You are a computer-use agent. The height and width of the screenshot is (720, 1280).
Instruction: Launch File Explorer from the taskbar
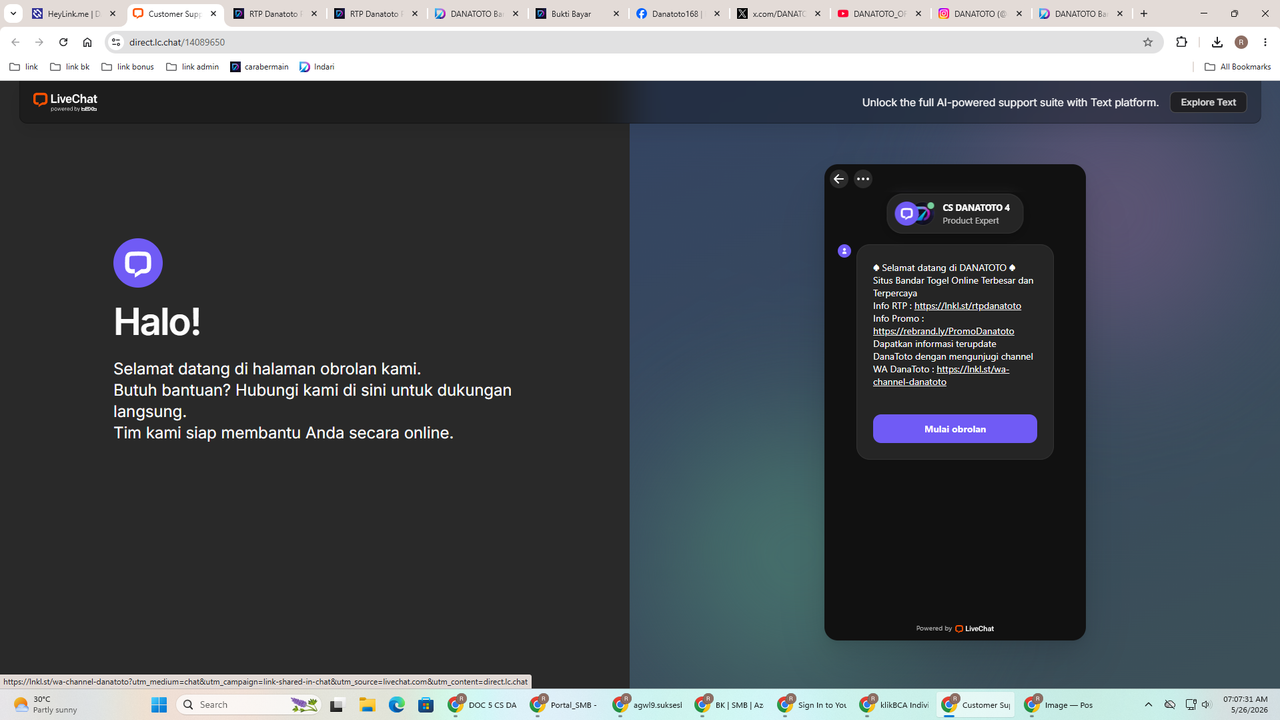pos(366,705)
